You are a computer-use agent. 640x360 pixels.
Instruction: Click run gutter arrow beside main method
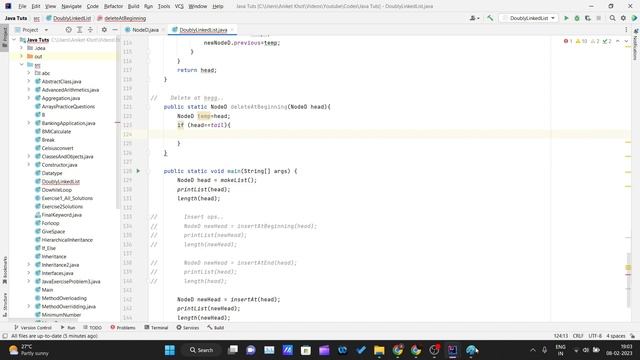pos(138,171)
